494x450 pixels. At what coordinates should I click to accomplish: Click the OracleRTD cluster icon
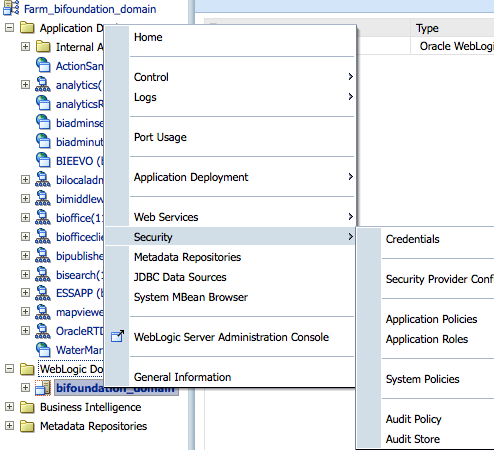point(43,331)
